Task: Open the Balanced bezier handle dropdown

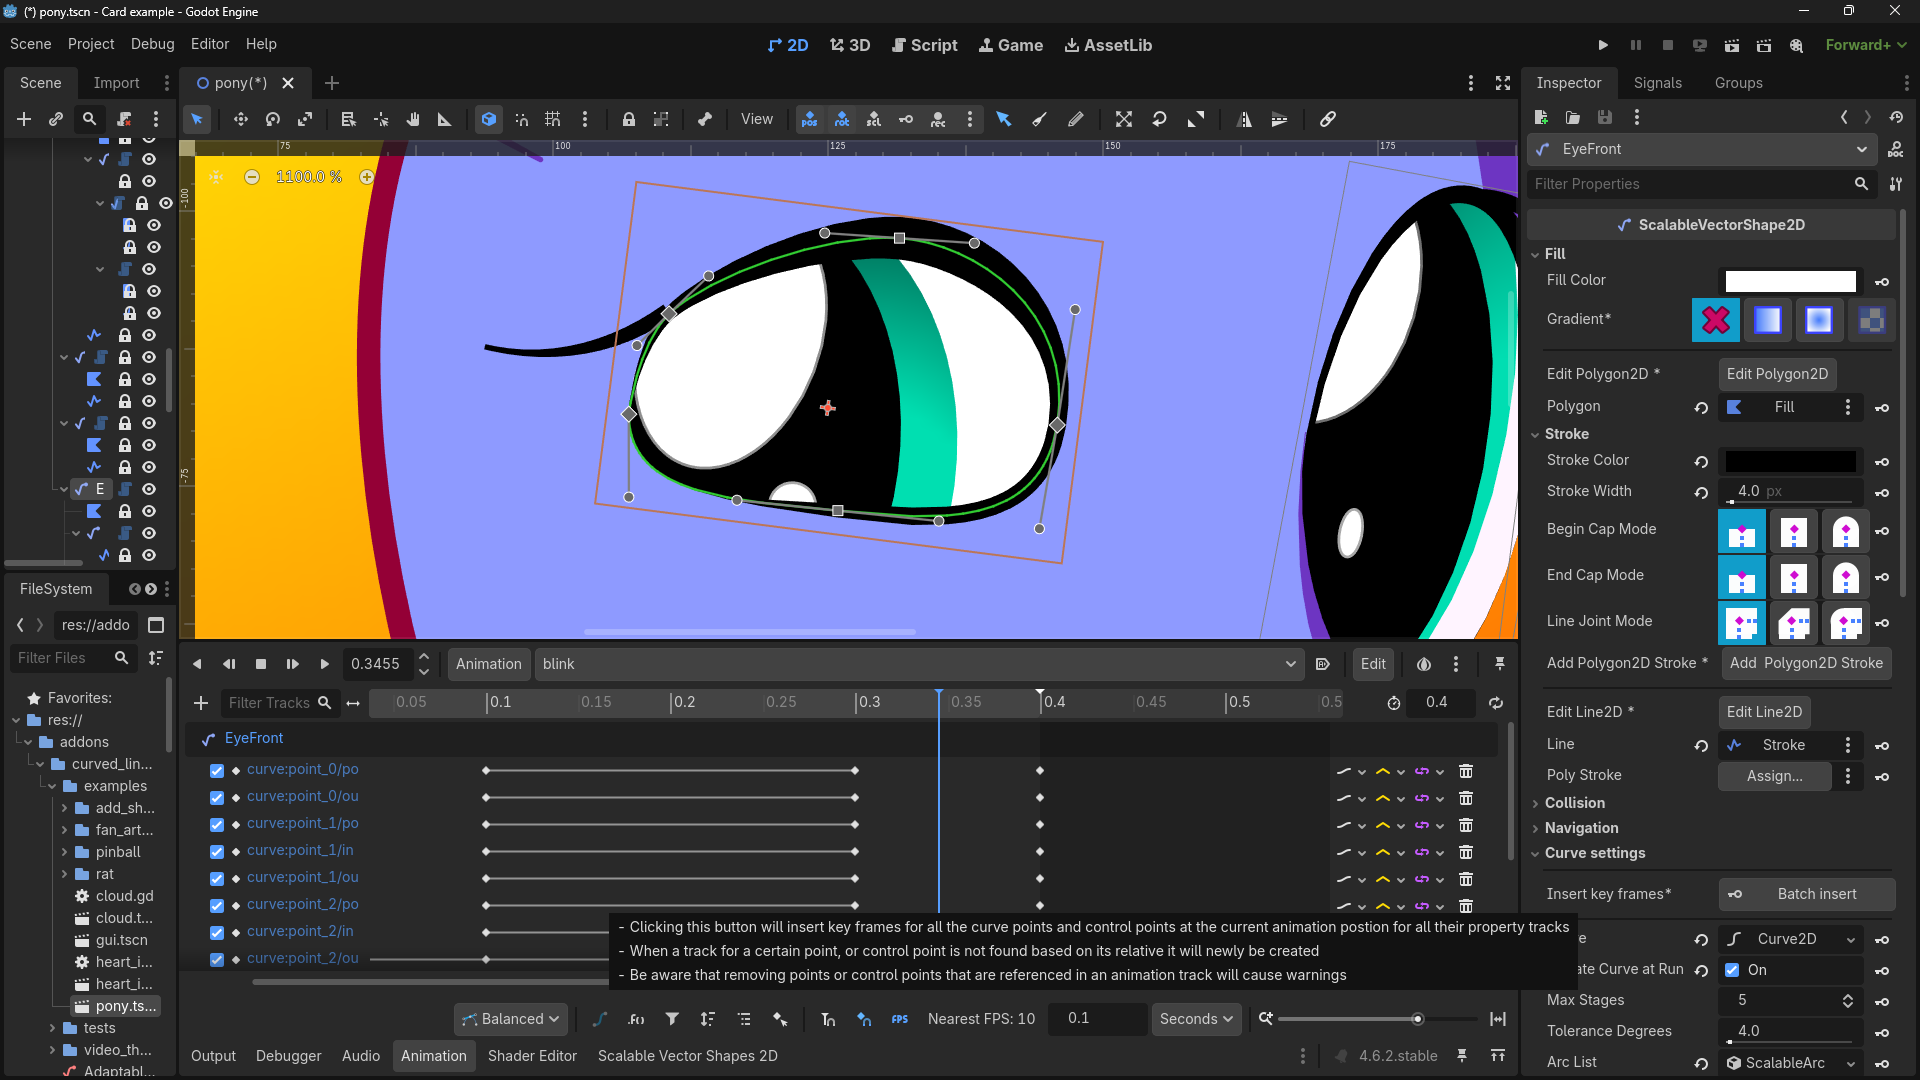Action: [x=512, y=1019]
